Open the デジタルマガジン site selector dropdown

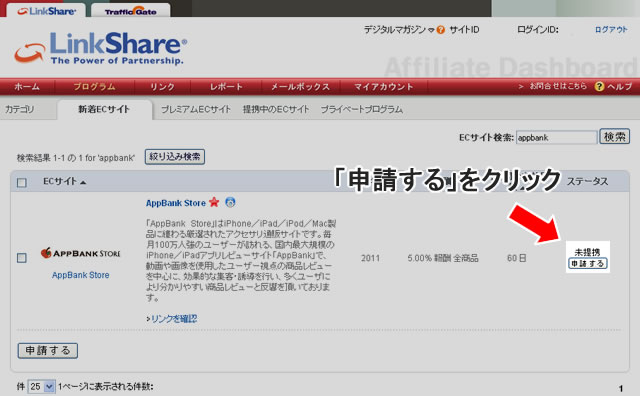point(431,30)
